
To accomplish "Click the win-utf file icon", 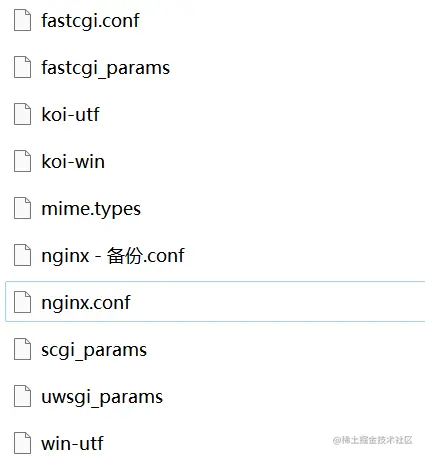I will click(22, 443).
